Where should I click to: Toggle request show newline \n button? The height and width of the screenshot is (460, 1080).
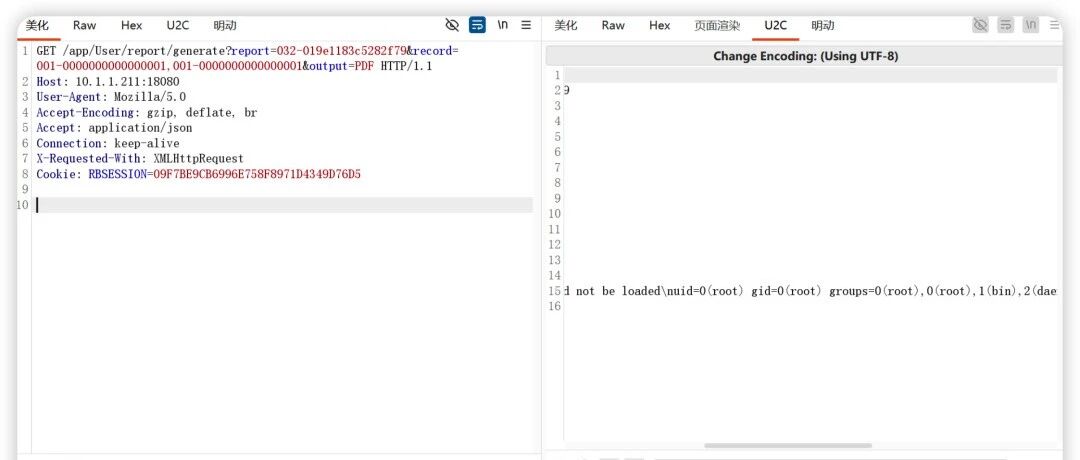click(x=503, y=25)
